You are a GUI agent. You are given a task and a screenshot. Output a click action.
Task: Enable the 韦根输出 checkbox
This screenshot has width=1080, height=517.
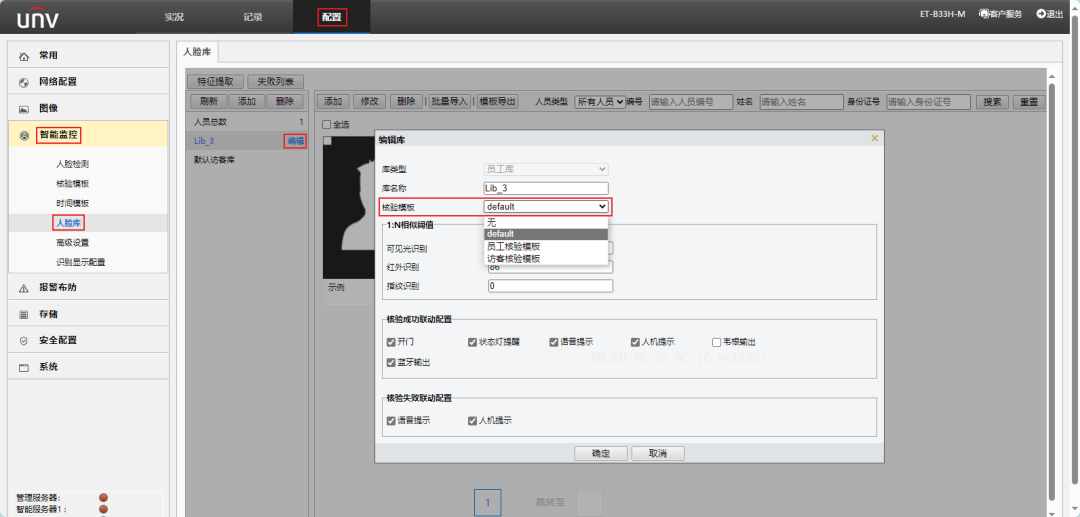tap(716, 341)
